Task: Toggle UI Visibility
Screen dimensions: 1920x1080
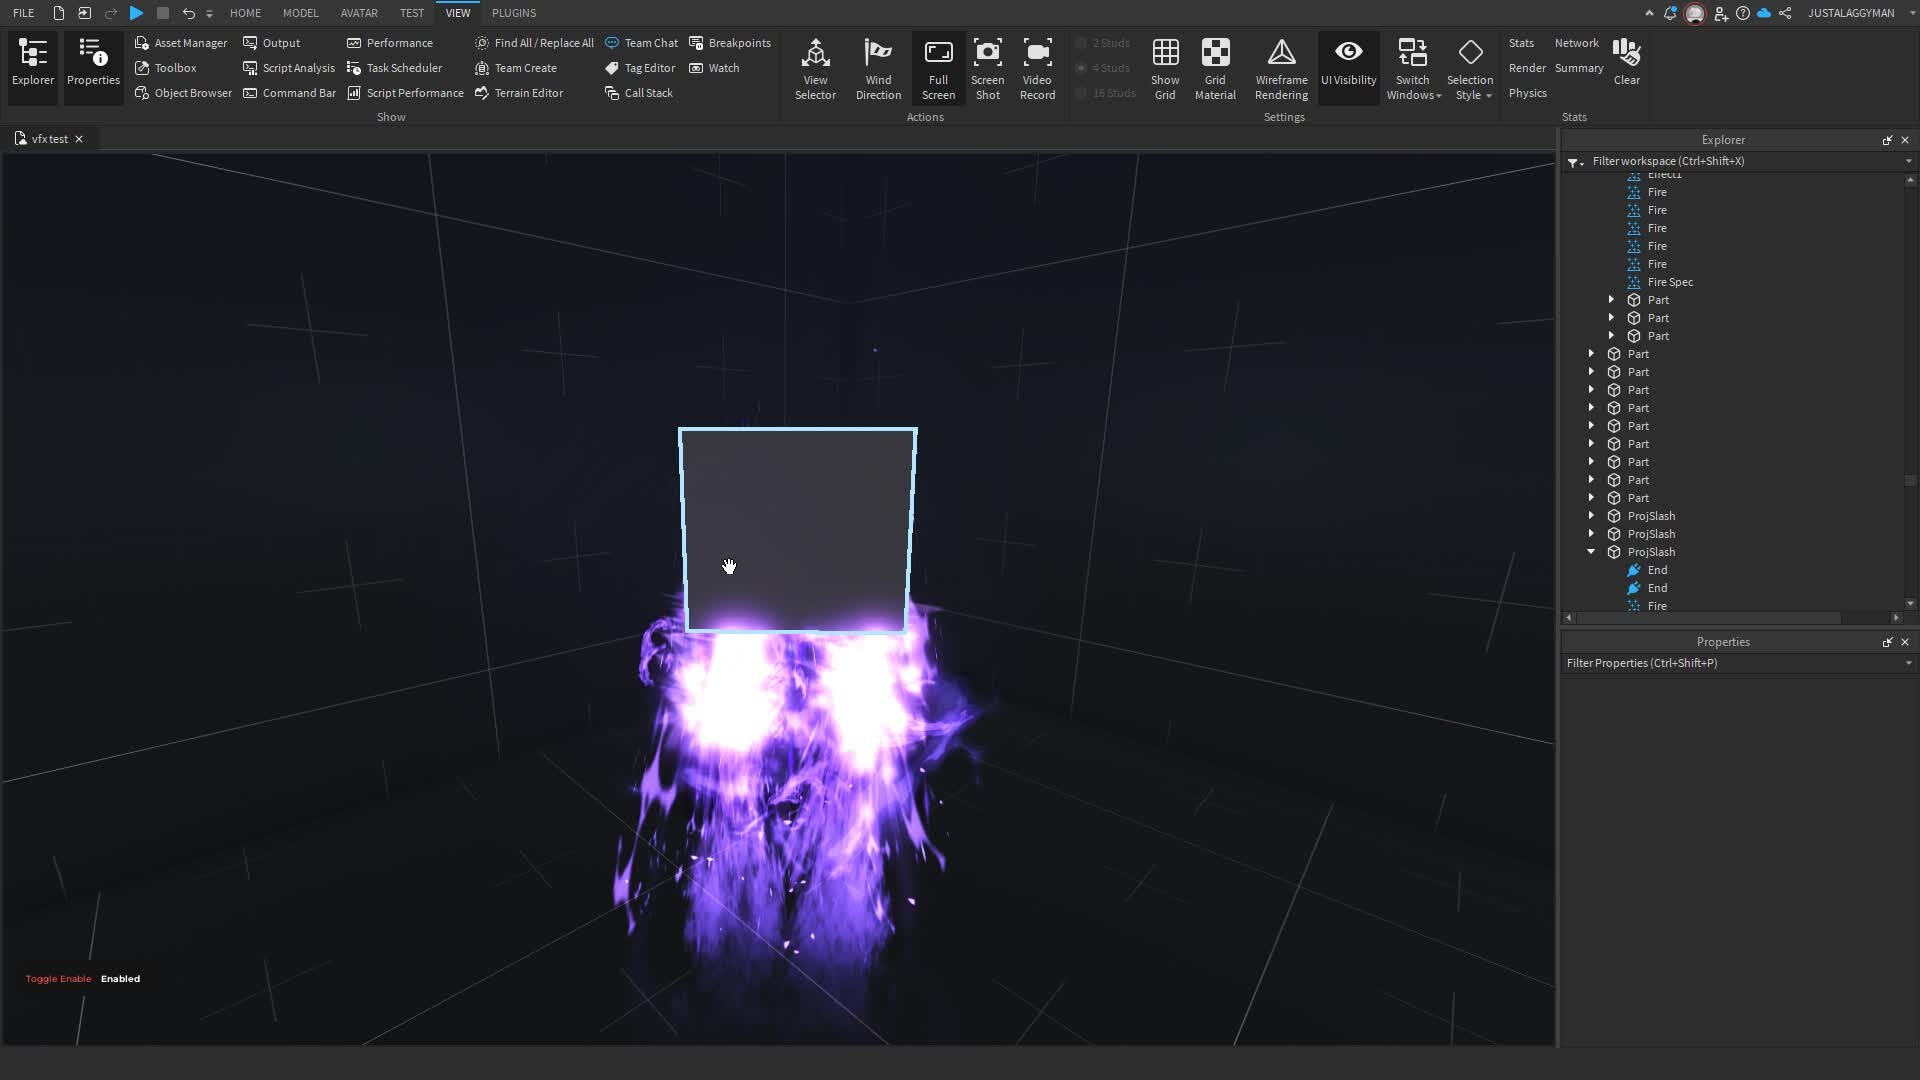Action: (1348, 67)
